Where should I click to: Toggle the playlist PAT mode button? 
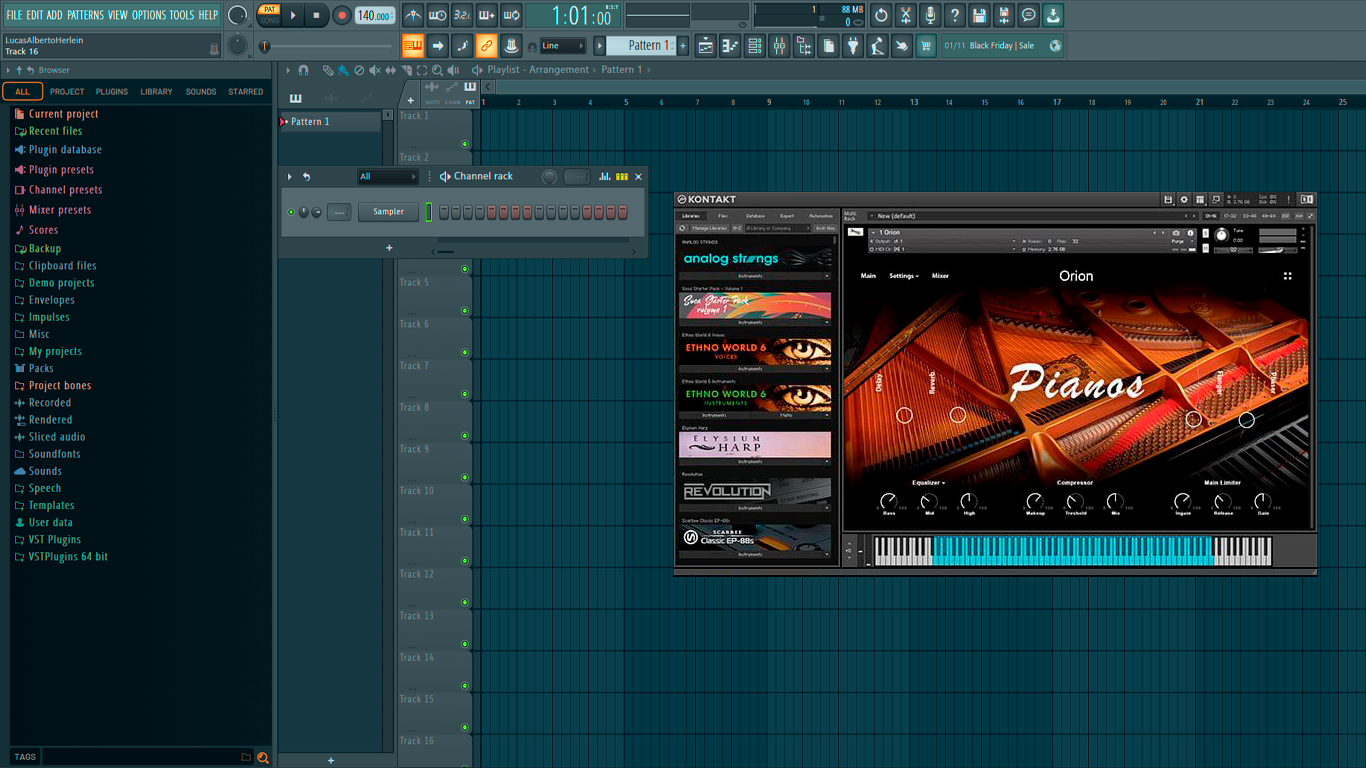pos(470,90)
